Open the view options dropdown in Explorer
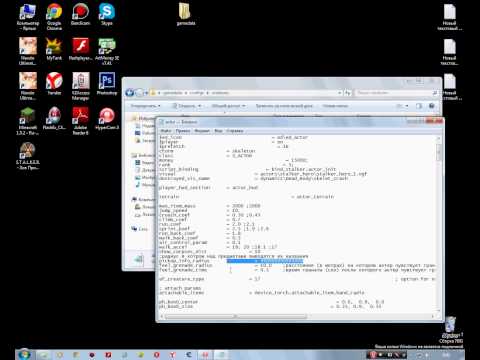This screenshot has width=480, height=360. 407,106
